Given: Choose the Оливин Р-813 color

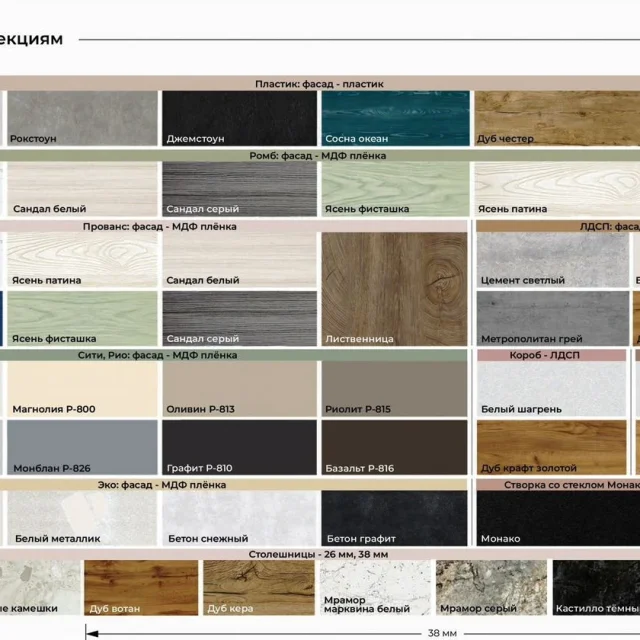Looking at the screenshot, I should pyautogui.click(x=239, y=389).
